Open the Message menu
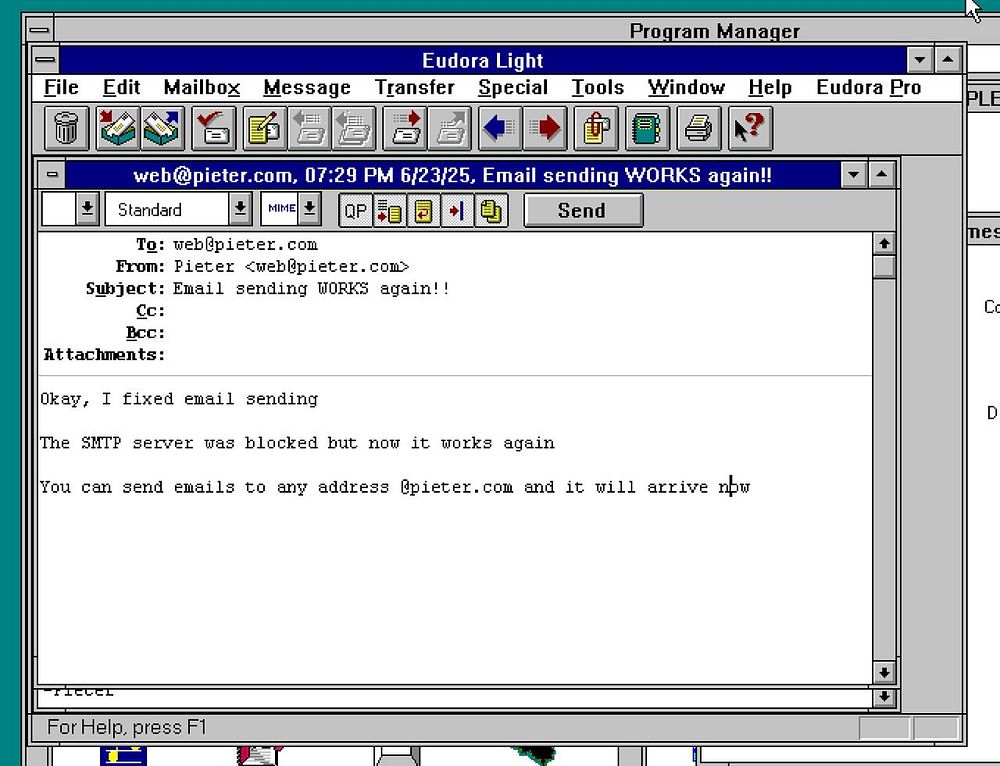The width and height of the screenshot is (1000, 766). coord(307,87)
